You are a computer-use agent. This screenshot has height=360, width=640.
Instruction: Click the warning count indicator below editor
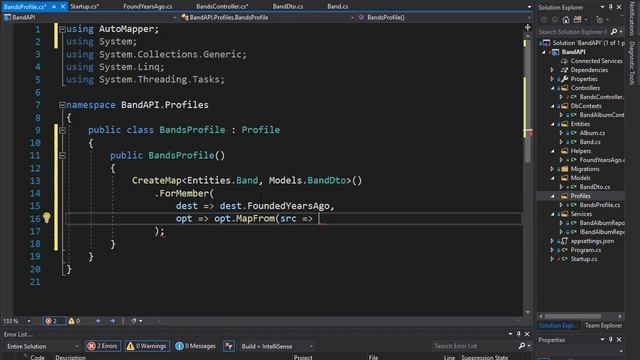[74, 321]
